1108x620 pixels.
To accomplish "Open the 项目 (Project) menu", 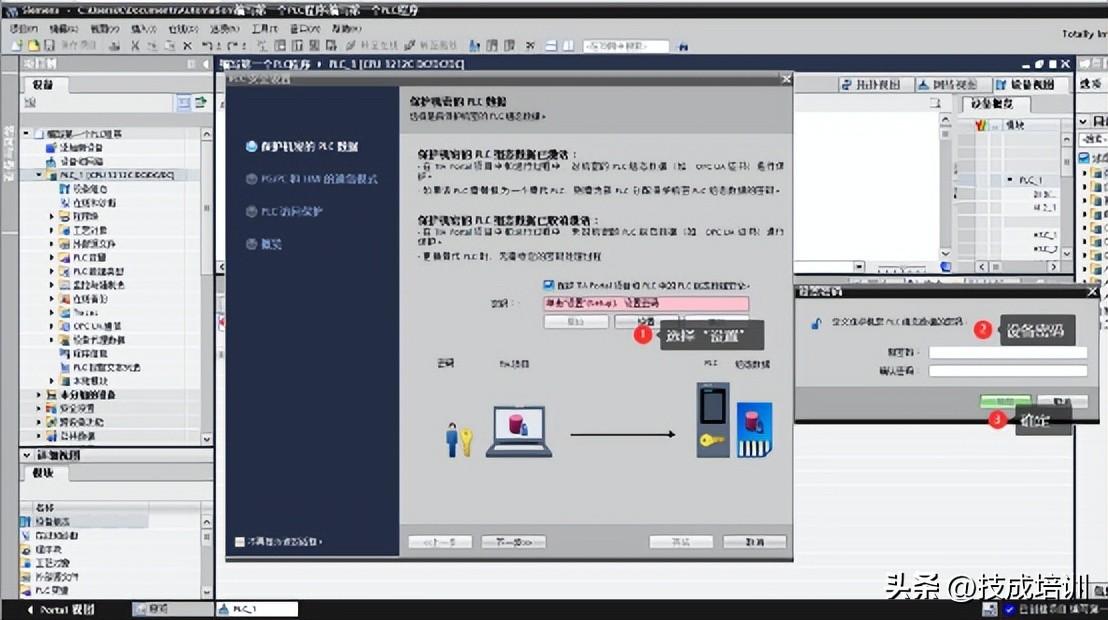I will click(24, 28).
